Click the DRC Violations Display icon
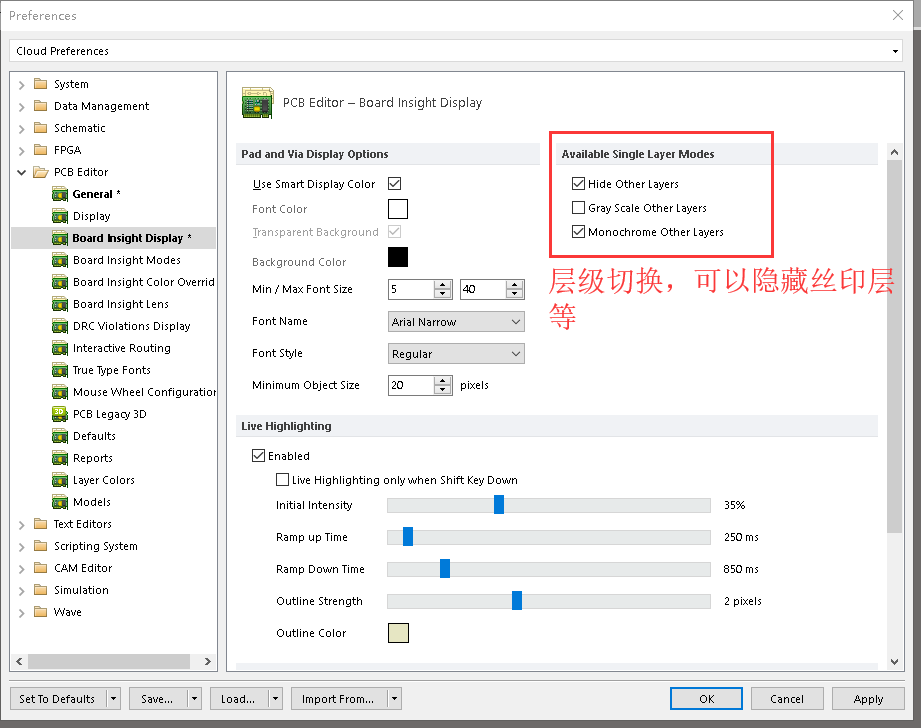 point(60,326)
